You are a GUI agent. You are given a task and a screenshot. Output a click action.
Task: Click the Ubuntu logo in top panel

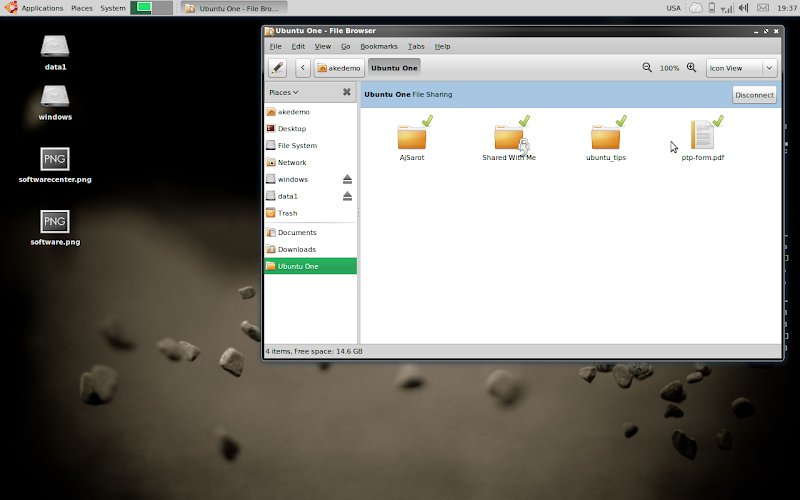coord(11,8)
